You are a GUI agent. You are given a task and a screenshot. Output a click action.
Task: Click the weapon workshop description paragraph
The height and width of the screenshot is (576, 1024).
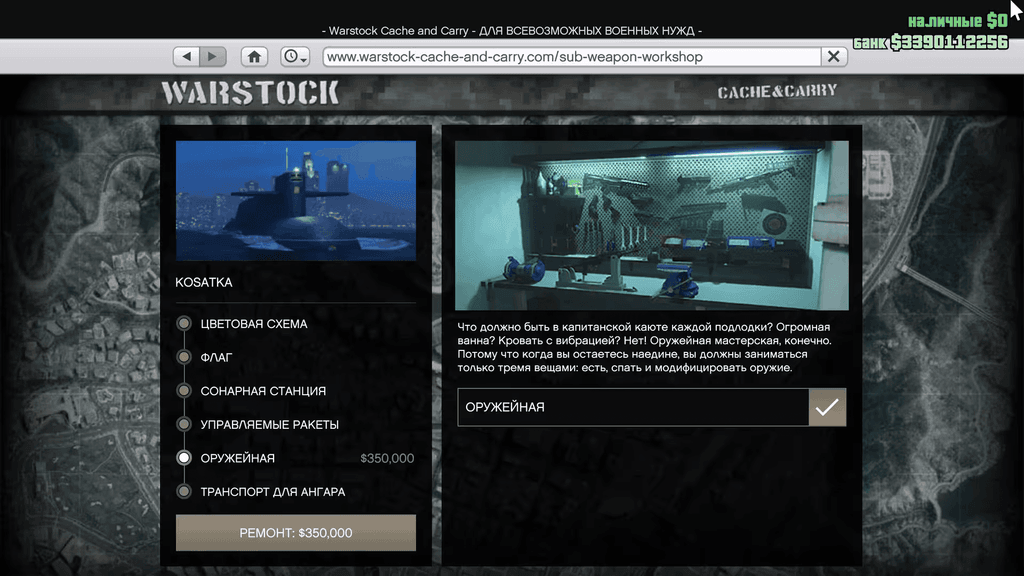click(x=645, y=347)
